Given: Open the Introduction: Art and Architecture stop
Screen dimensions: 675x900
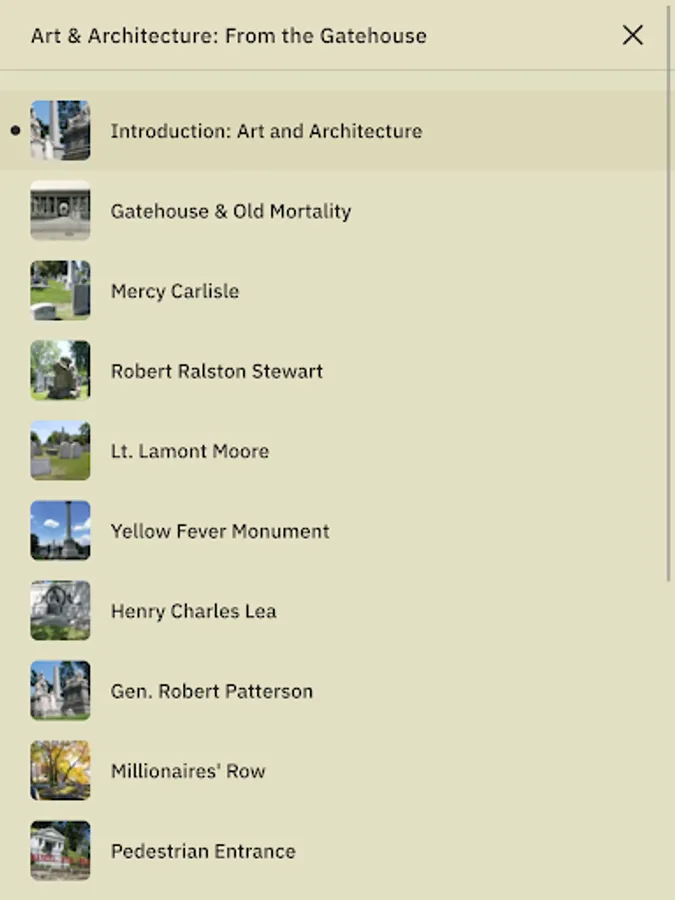Looking at the screenshot, I should click(x=334, y=130).
